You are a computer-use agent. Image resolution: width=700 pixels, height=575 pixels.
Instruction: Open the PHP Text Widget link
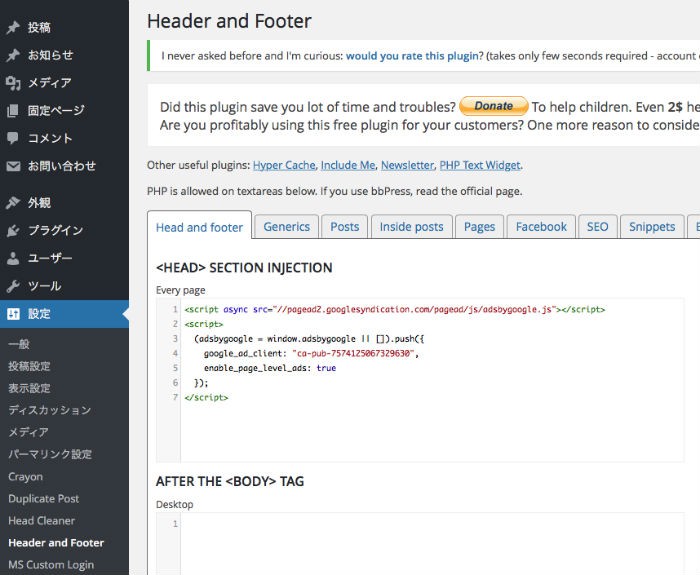480,165
